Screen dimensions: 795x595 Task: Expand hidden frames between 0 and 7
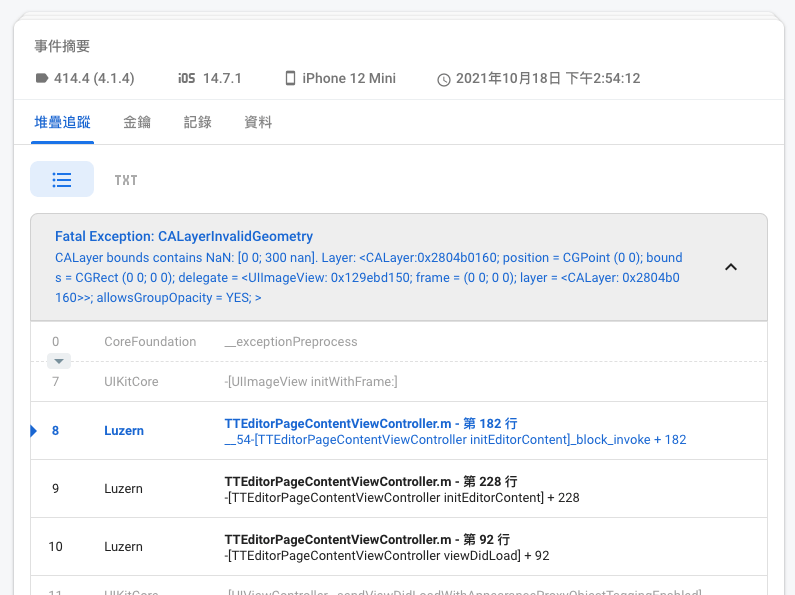click(59, 361)
